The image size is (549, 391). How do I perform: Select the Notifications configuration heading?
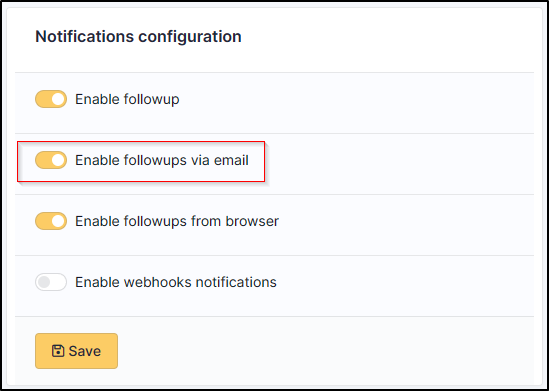coord(138,36)
